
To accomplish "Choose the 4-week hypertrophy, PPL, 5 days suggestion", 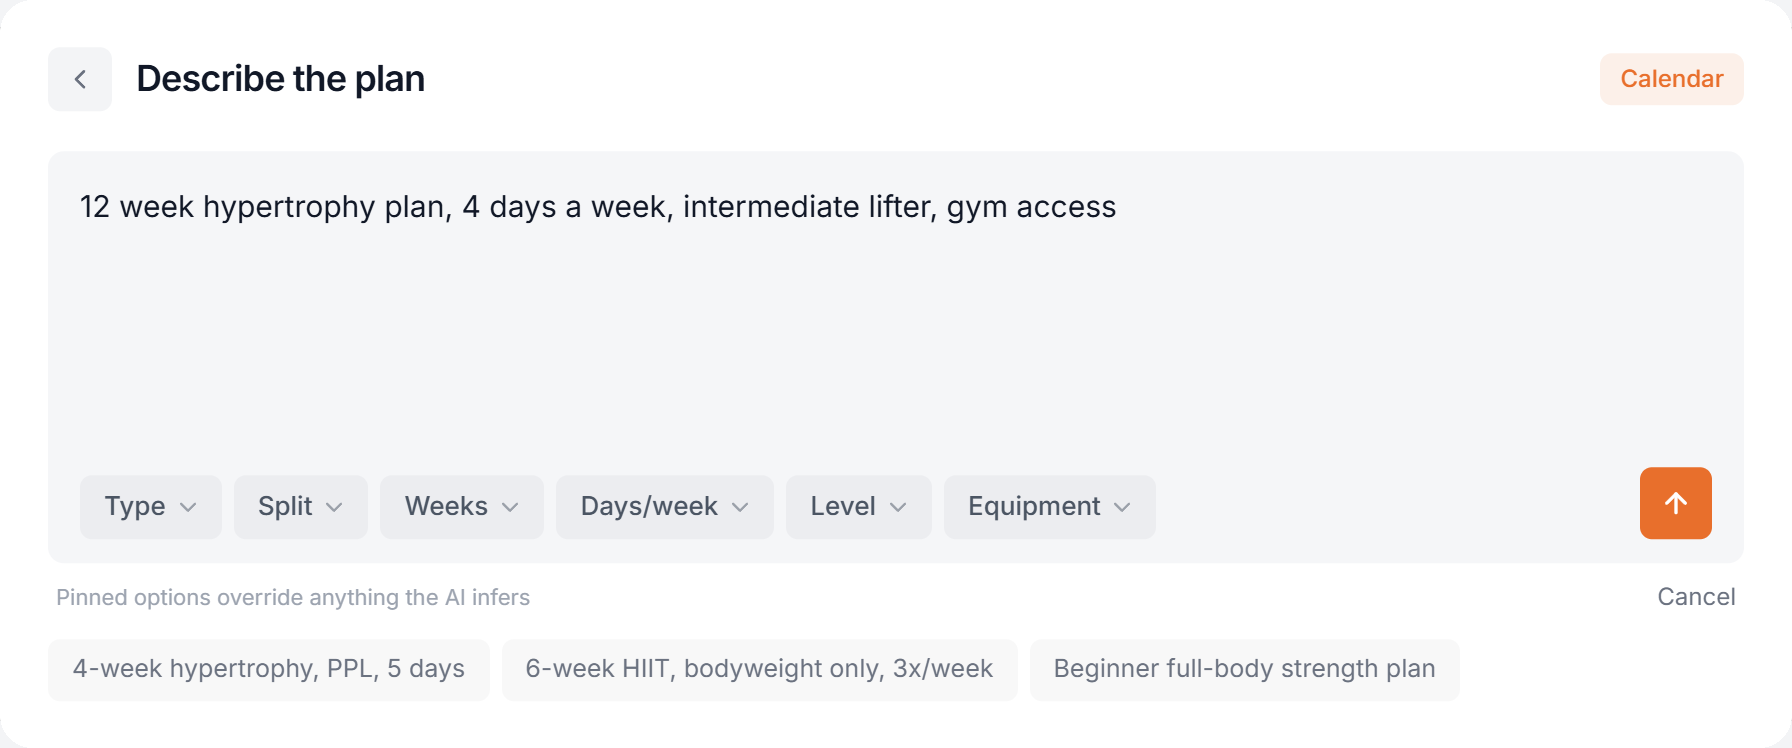I will click(x=269, y=669).
